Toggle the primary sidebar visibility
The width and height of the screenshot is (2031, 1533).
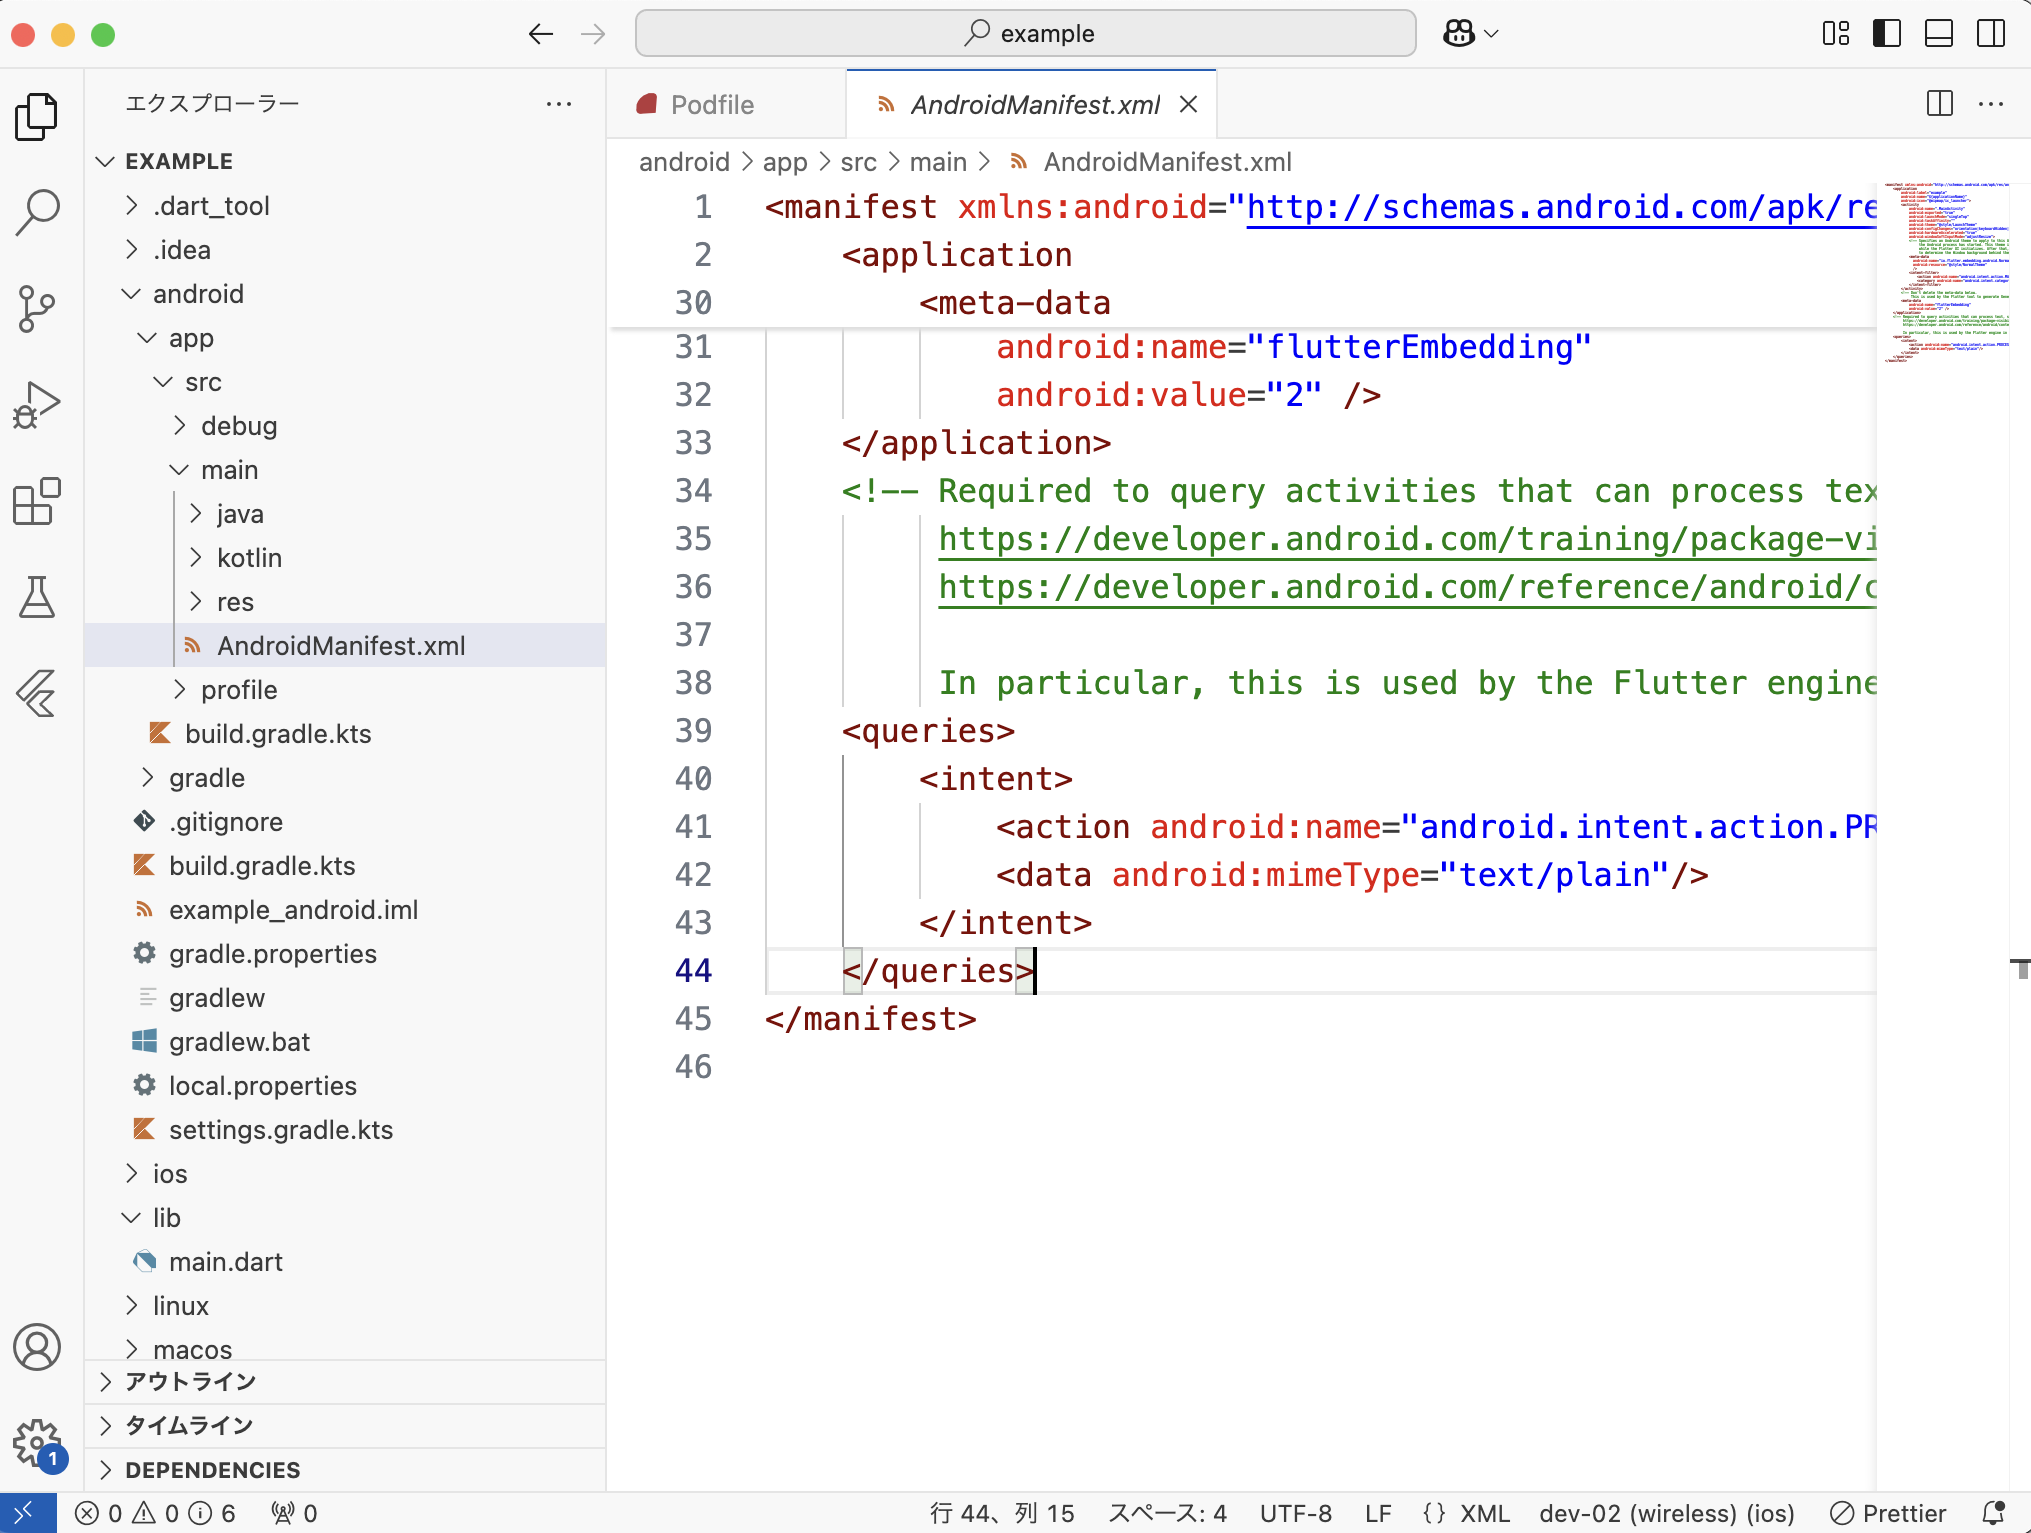(1886, 34)
